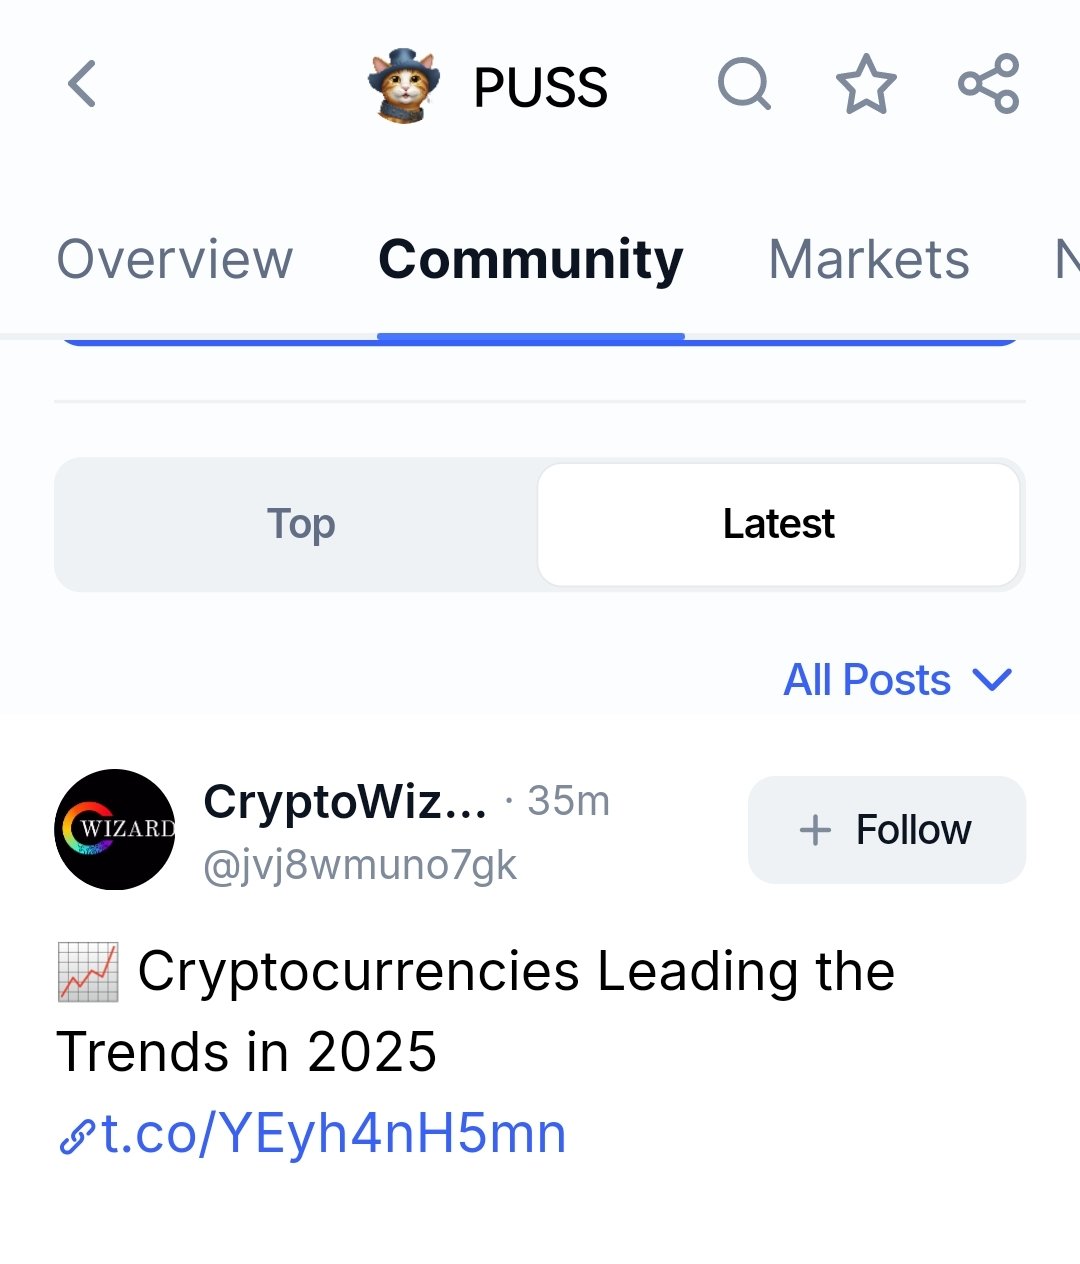Image resolution: width=1080 pixels, height=1264 pixels.
Task: Tap chevron next to All Posts
Action: pos(992,681)
